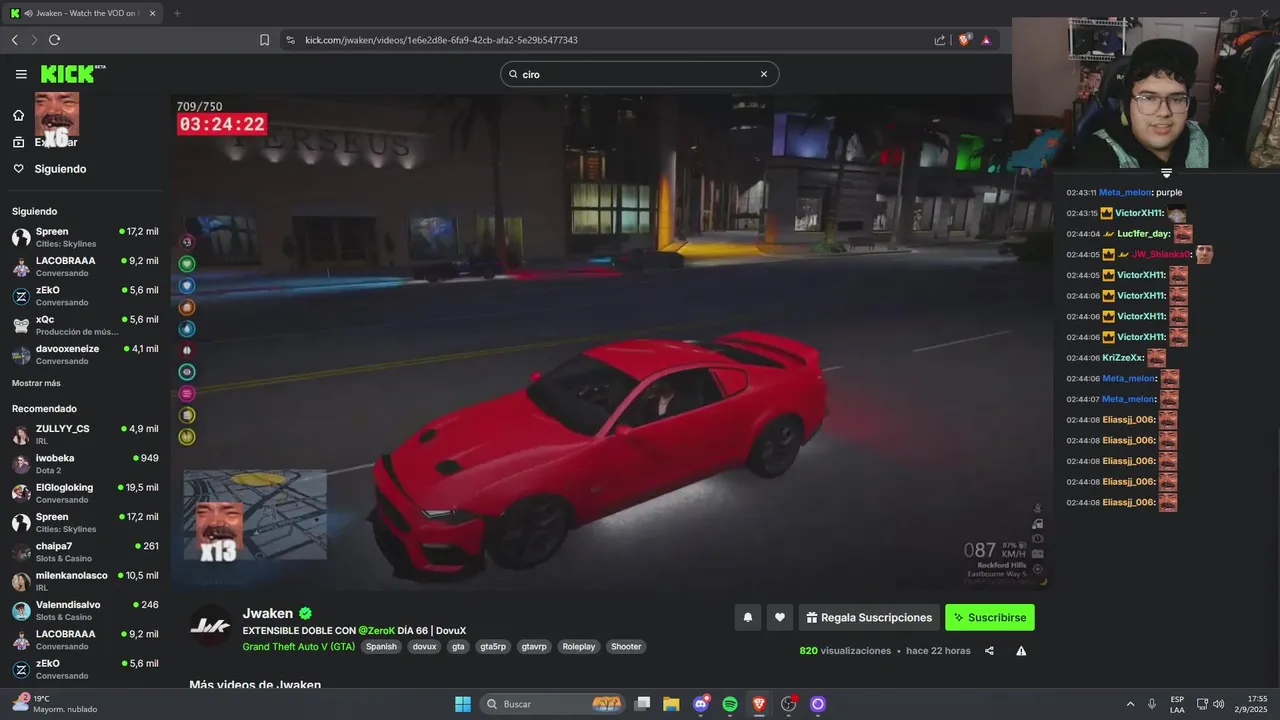1280x720 pixels.
Task: Open site settings icon in address bar
Action: tap(290, 40)
